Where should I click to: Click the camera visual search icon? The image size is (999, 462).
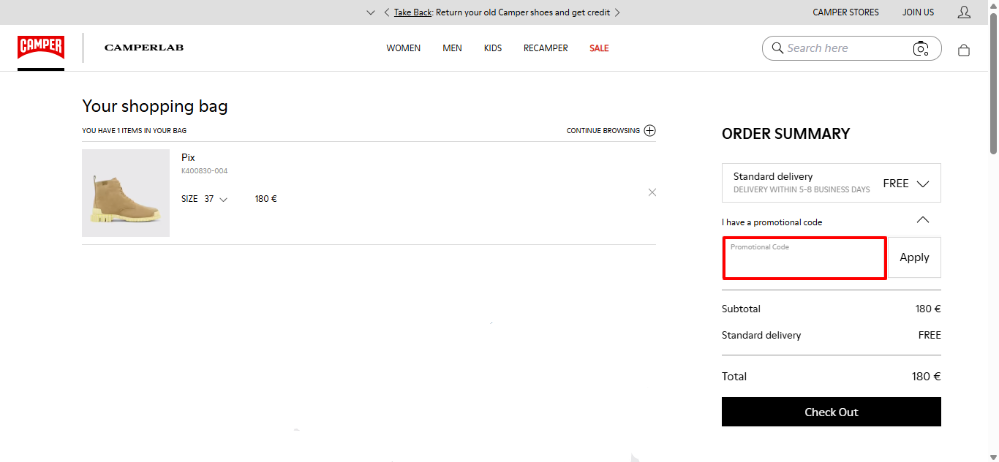[x=920, y=49]
